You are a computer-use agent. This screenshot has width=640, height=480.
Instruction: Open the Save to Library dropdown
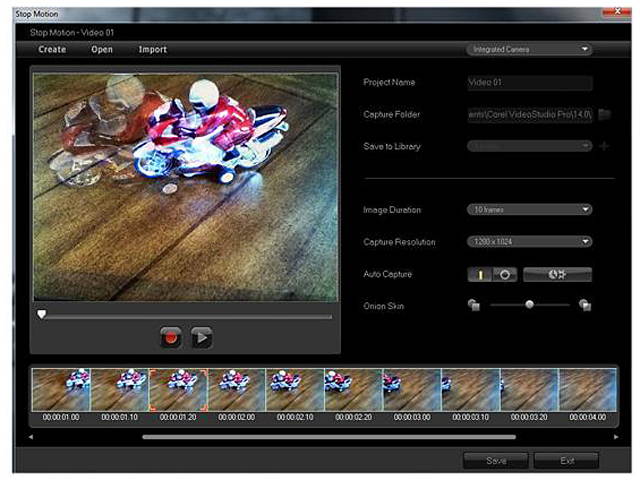pyautogui.click(x=529, y=146)
